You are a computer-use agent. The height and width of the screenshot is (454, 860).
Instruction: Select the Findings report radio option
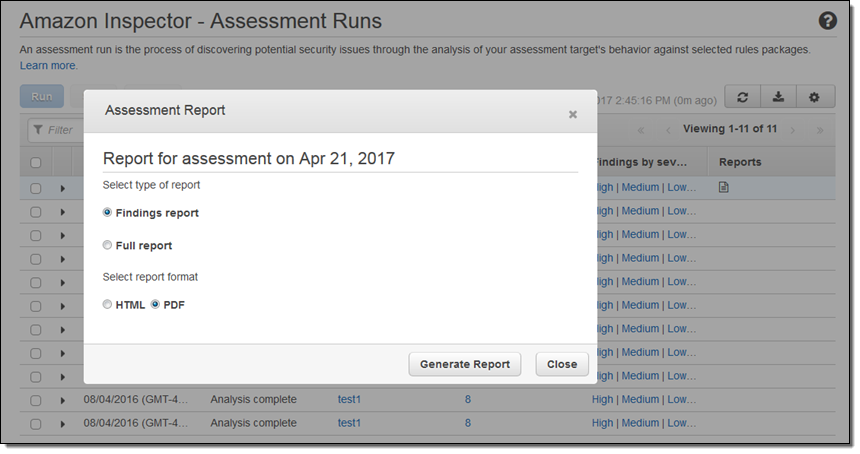click(108, 212)
